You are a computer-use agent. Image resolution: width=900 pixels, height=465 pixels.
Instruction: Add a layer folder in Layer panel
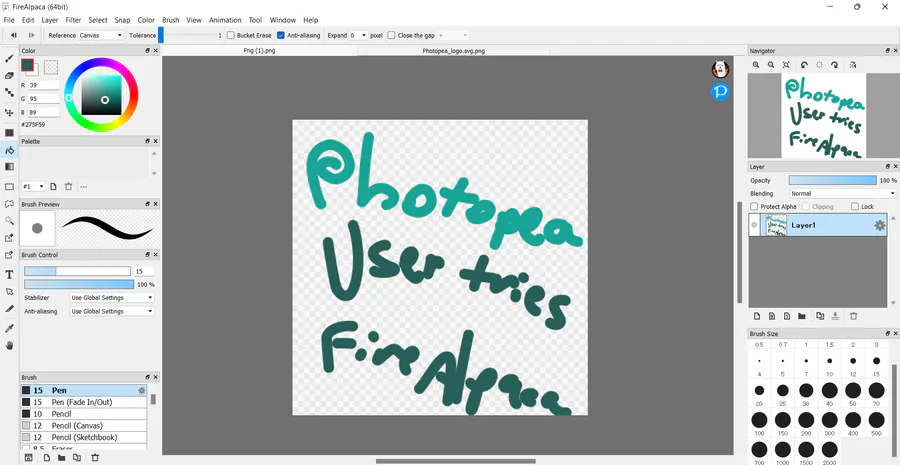click(802, 316)
